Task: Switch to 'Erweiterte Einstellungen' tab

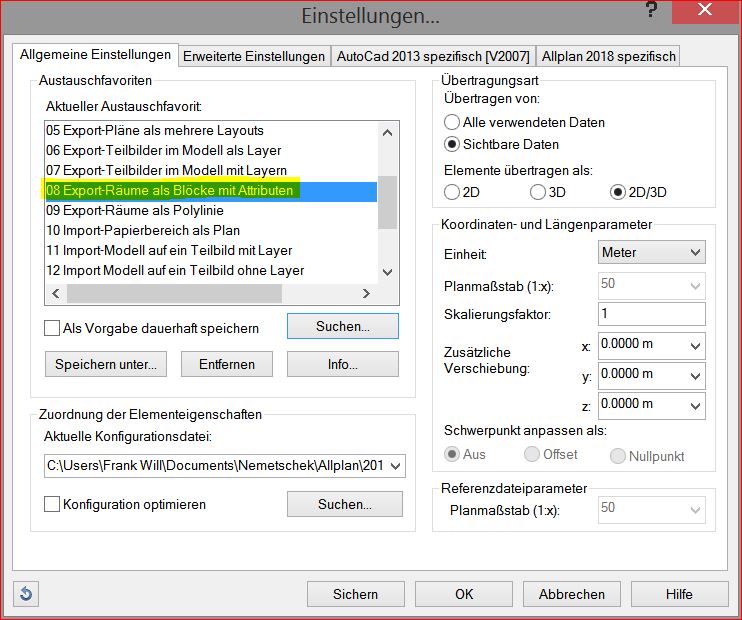Action: click(x=254, y=56)
